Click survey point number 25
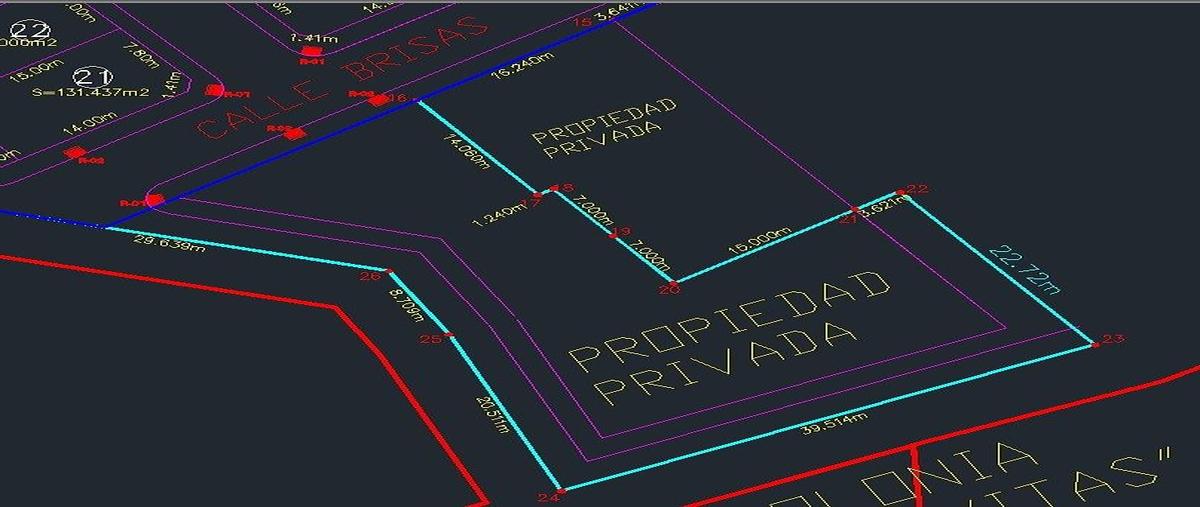 [x=430, y=340]
